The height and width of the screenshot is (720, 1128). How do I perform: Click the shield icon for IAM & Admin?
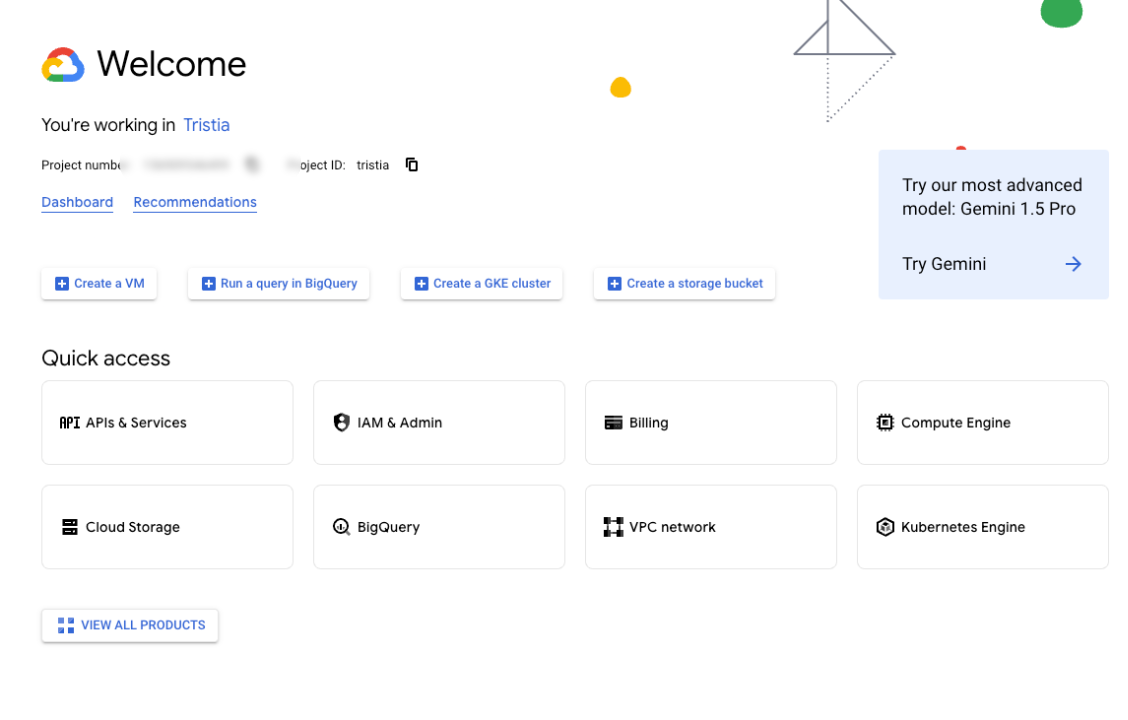coord(342,422)
